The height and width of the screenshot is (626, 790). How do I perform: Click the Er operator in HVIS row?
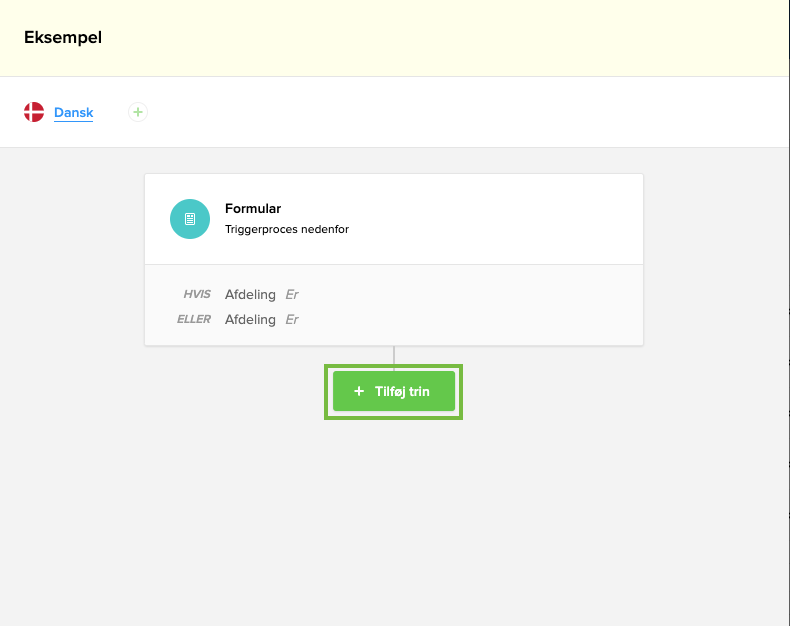pos(292,295)
